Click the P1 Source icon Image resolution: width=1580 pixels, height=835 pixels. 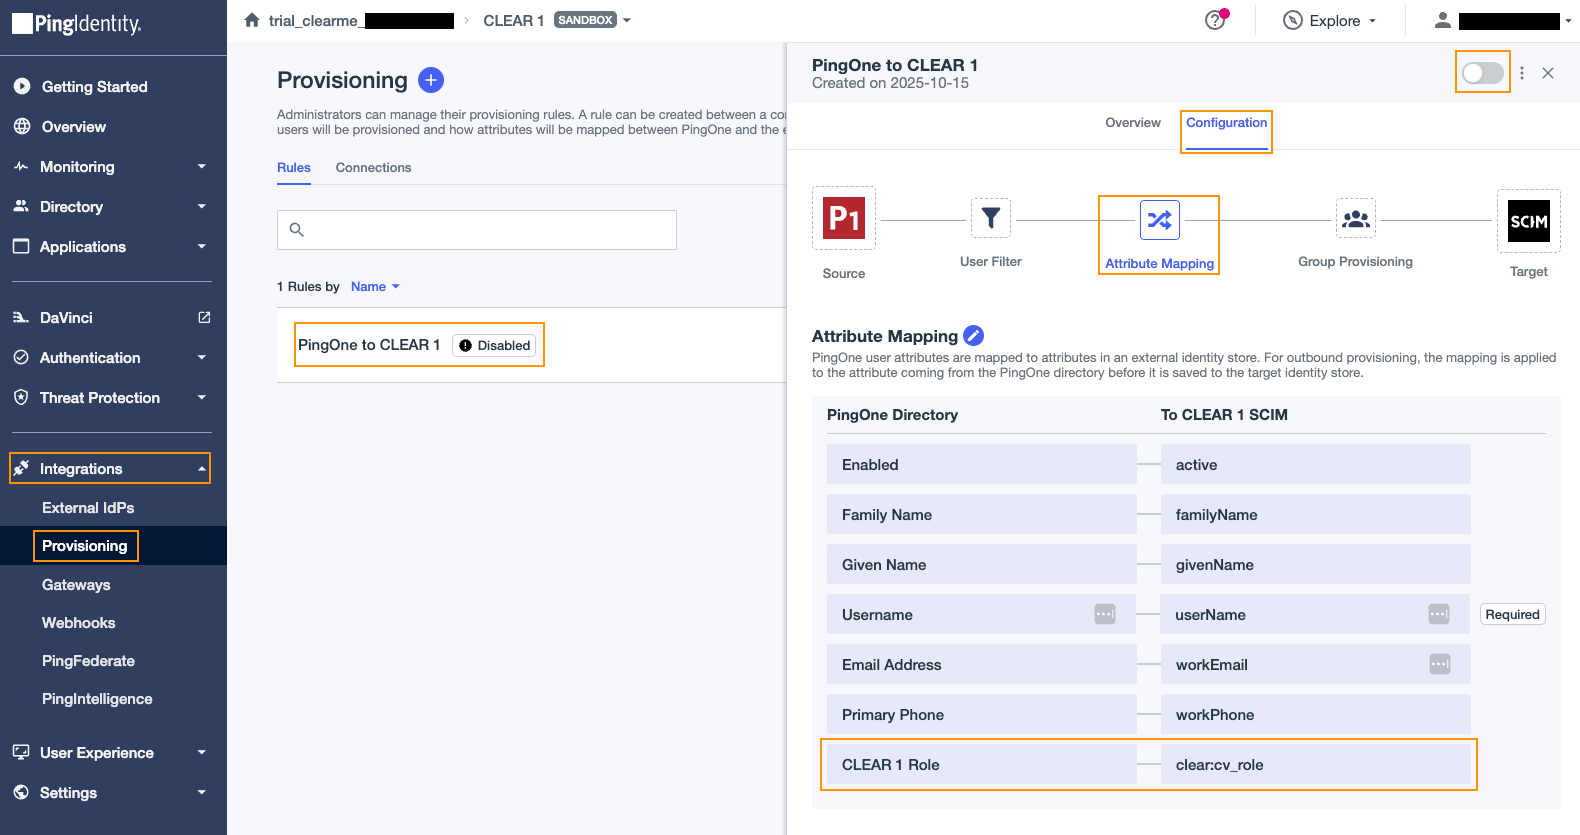pyautogui.click(x=844, y=218)
